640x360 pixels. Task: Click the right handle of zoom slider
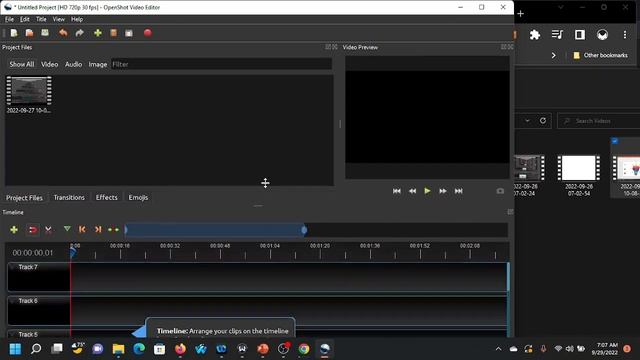[304, 230]
